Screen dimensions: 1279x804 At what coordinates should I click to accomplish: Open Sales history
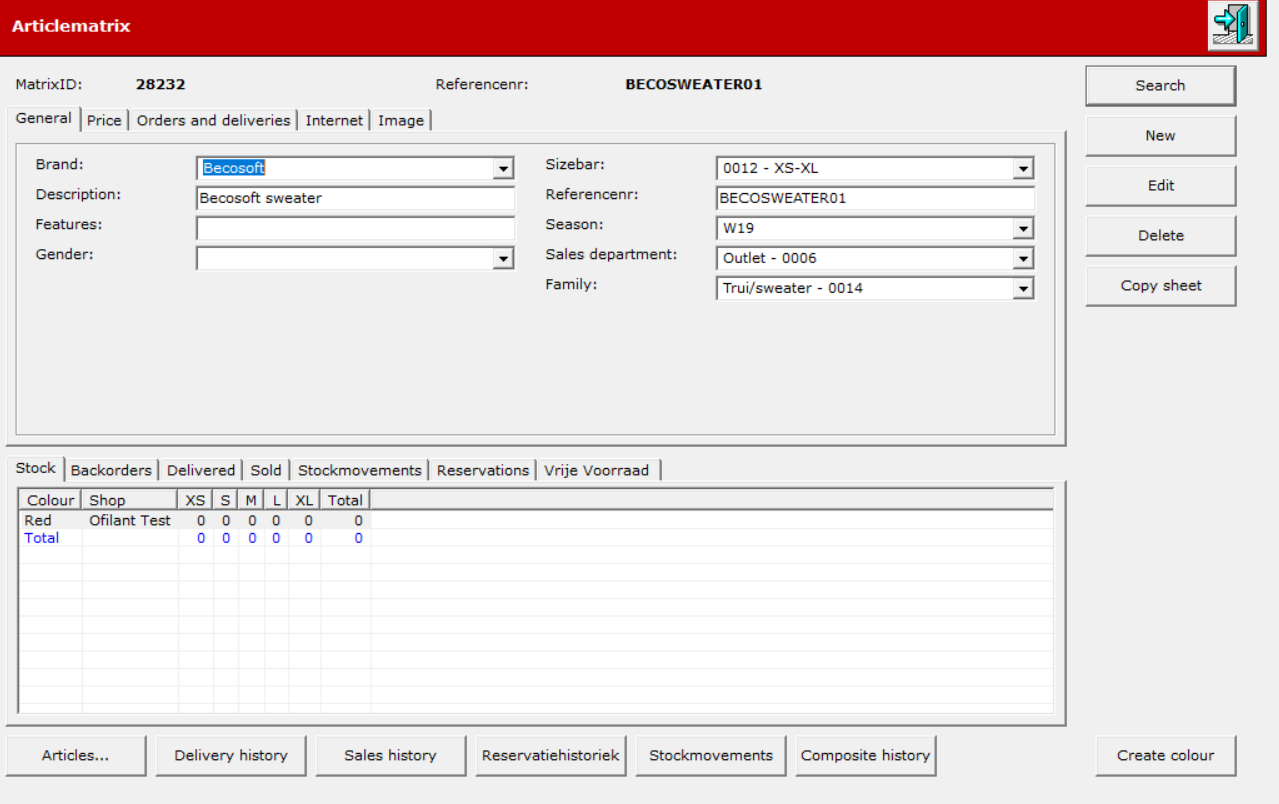tap(390, 756)
